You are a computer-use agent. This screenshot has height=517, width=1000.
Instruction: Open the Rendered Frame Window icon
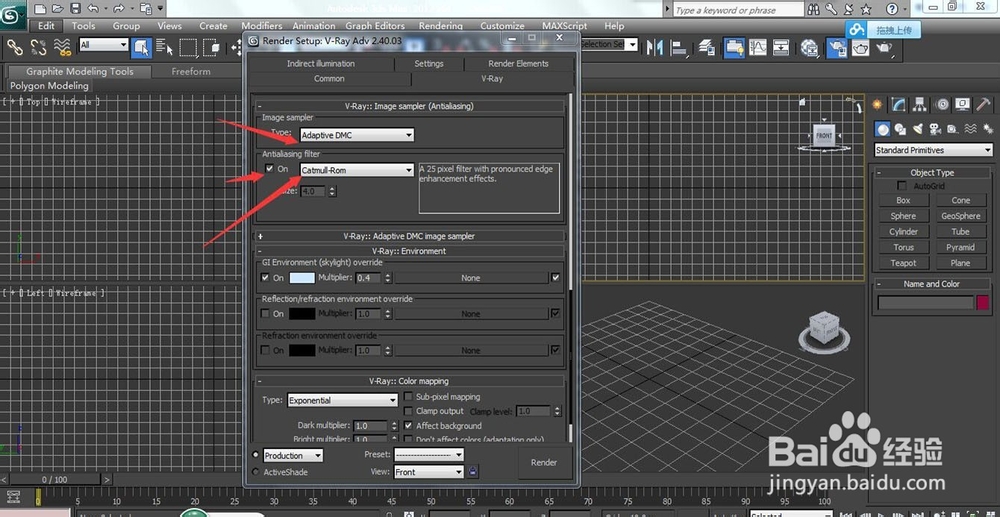coord(860,47)
